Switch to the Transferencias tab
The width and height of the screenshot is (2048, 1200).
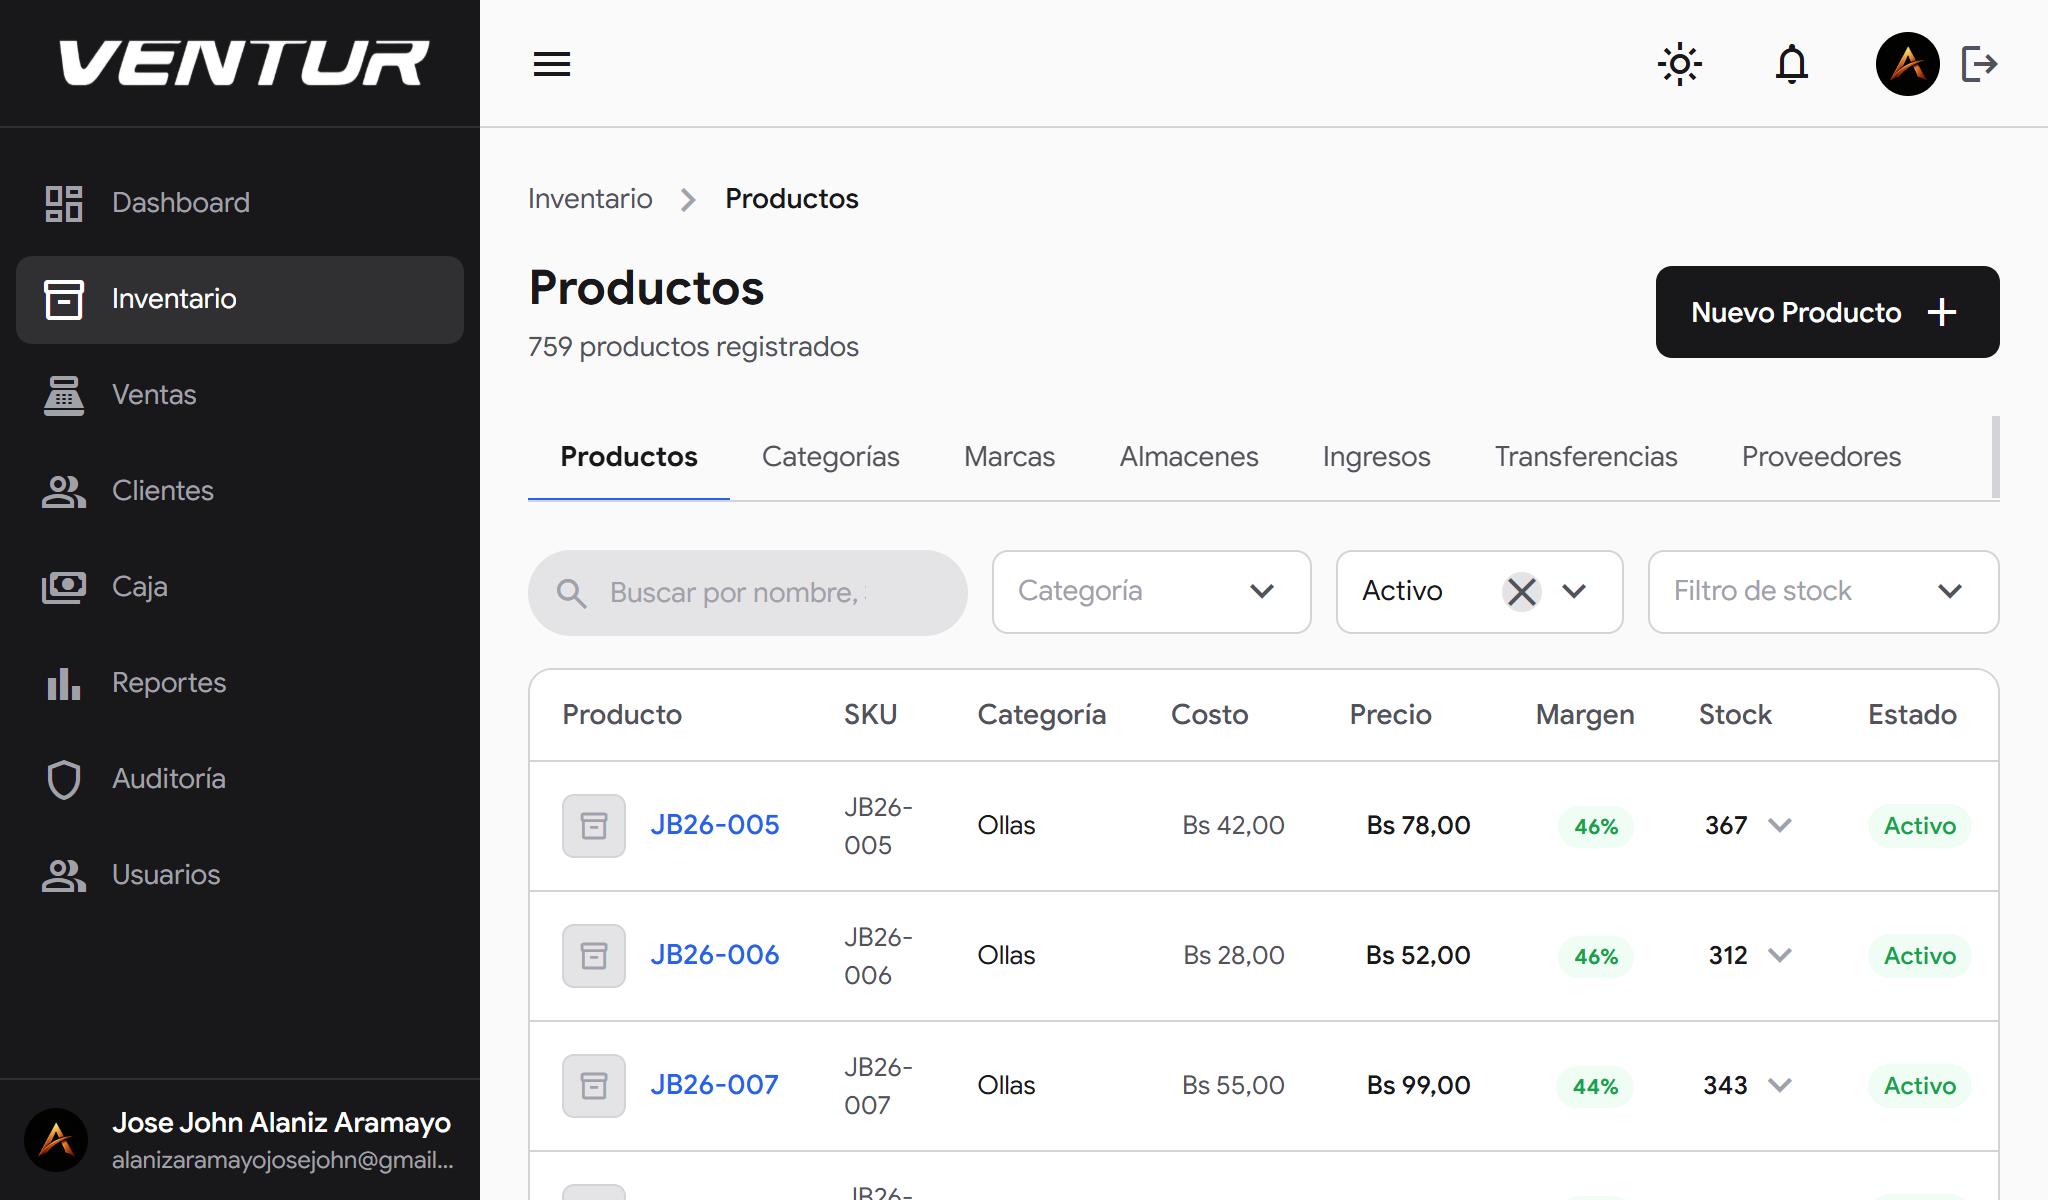coord(1586,456)
